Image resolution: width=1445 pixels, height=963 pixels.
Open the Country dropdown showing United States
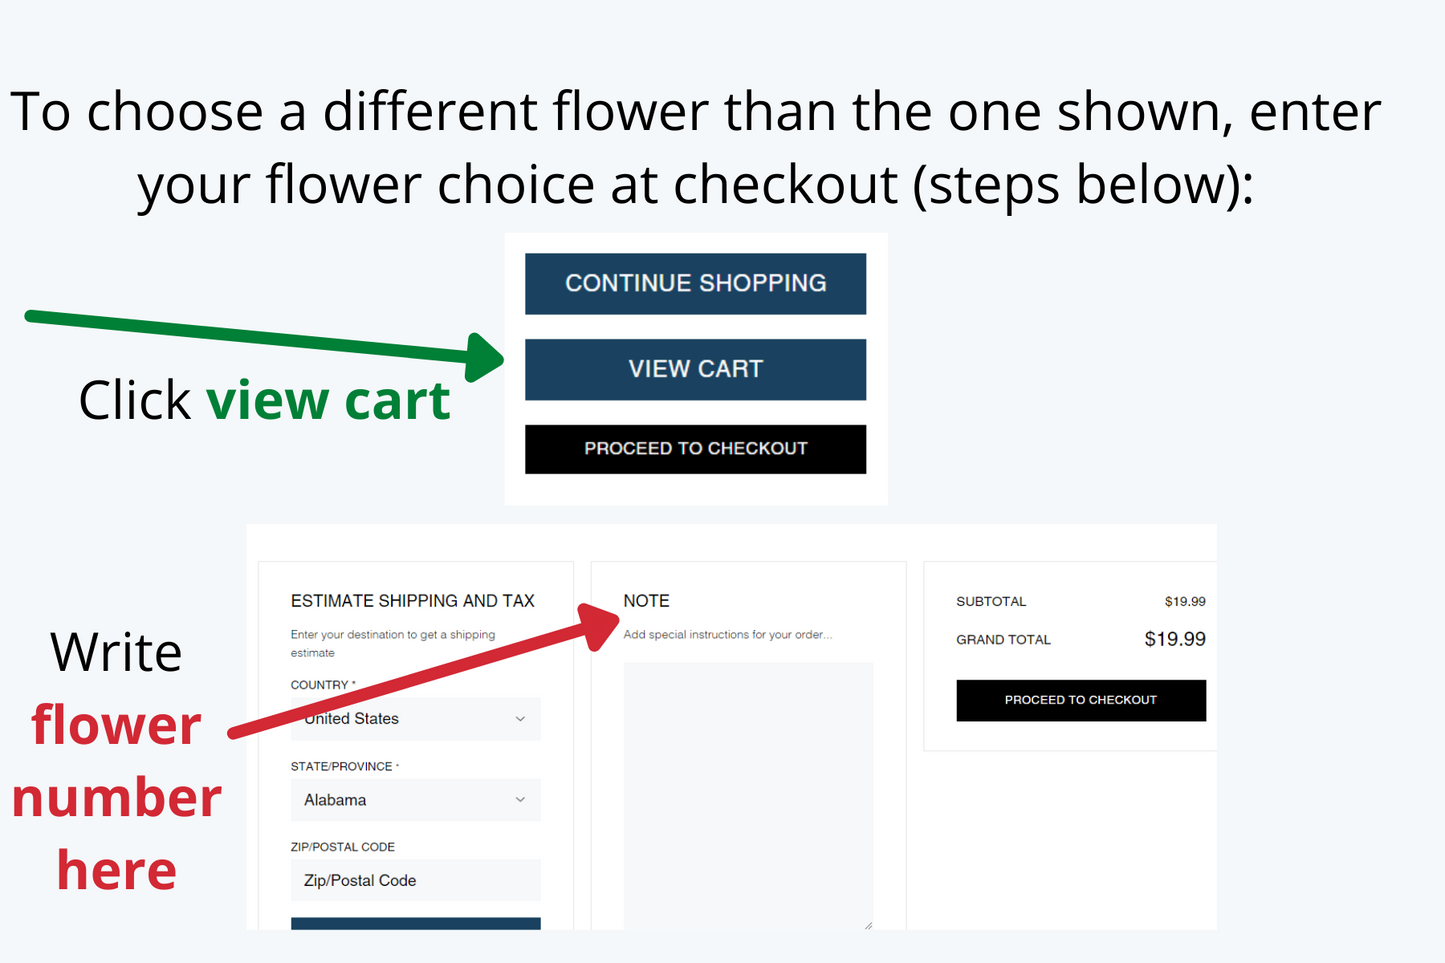(x=415, y=719)
